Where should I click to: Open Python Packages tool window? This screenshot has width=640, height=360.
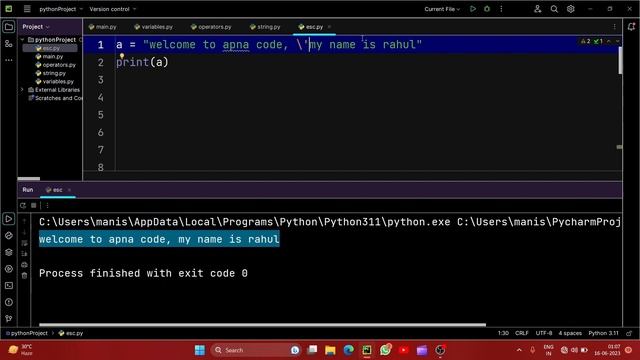pyautogui.click(x=9, y=252)
